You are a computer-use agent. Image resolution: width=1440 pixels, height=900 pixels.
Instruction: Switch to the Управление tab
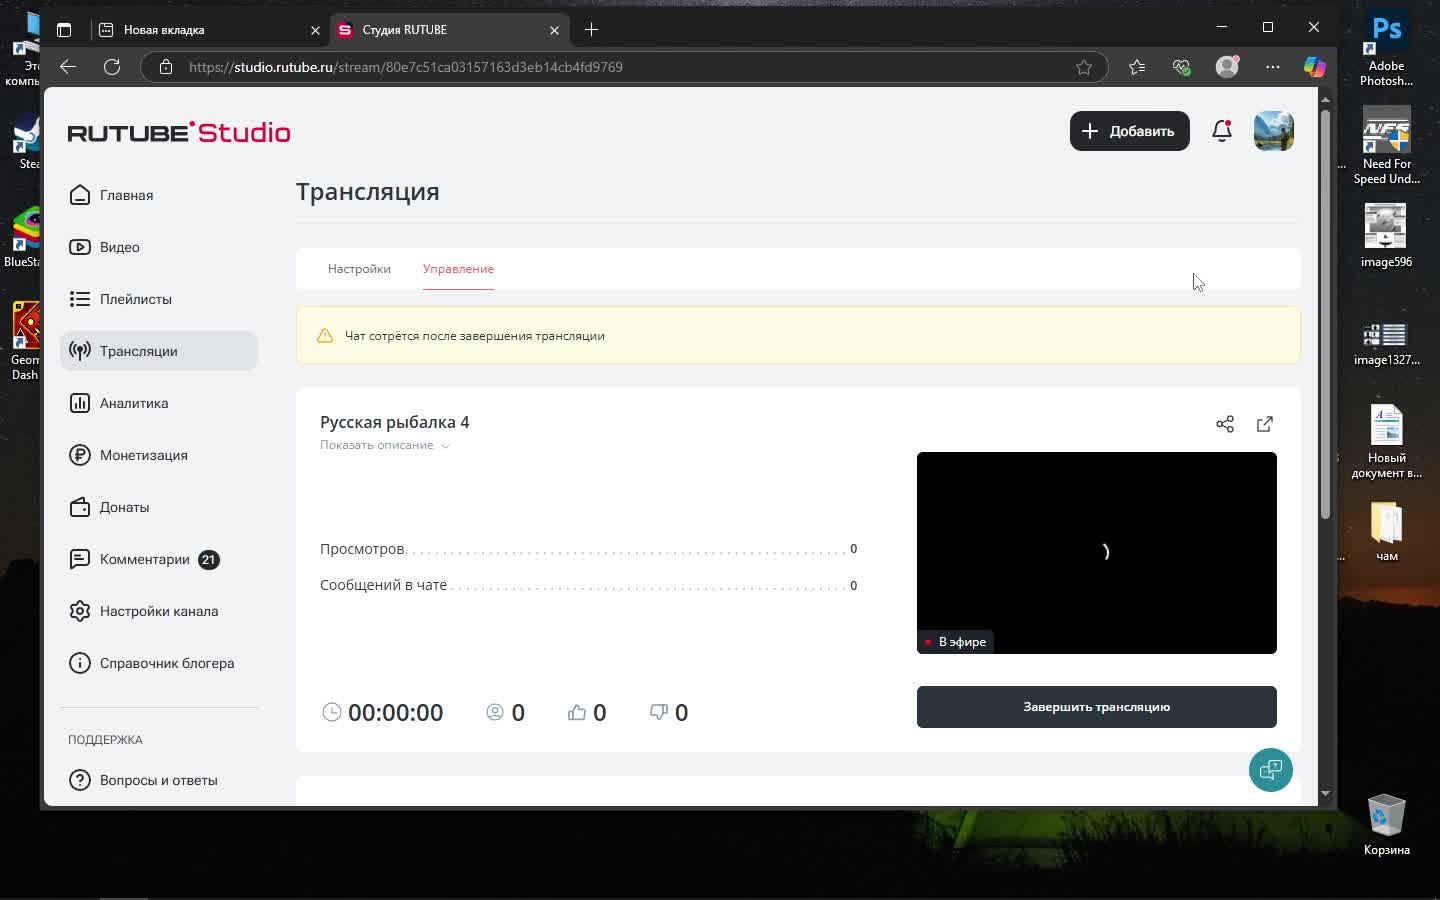pyautogui.click(x=458, y=269)
